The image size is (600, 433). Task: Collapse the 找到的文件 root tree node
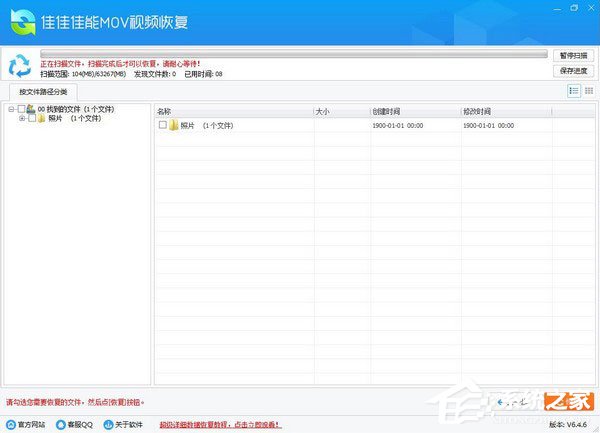point(10,109)
